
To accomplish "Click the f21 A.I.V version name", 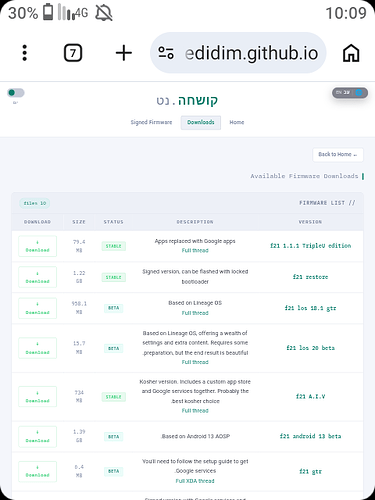I will (310, 397).
